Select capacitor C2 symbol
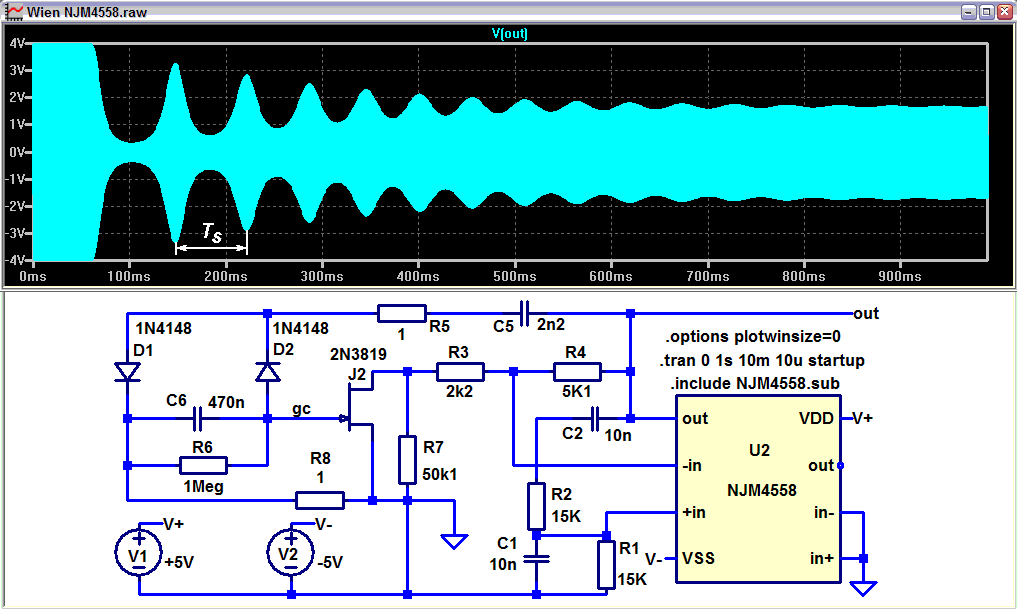The image size is (1017, 611). (x=595, y=419)
